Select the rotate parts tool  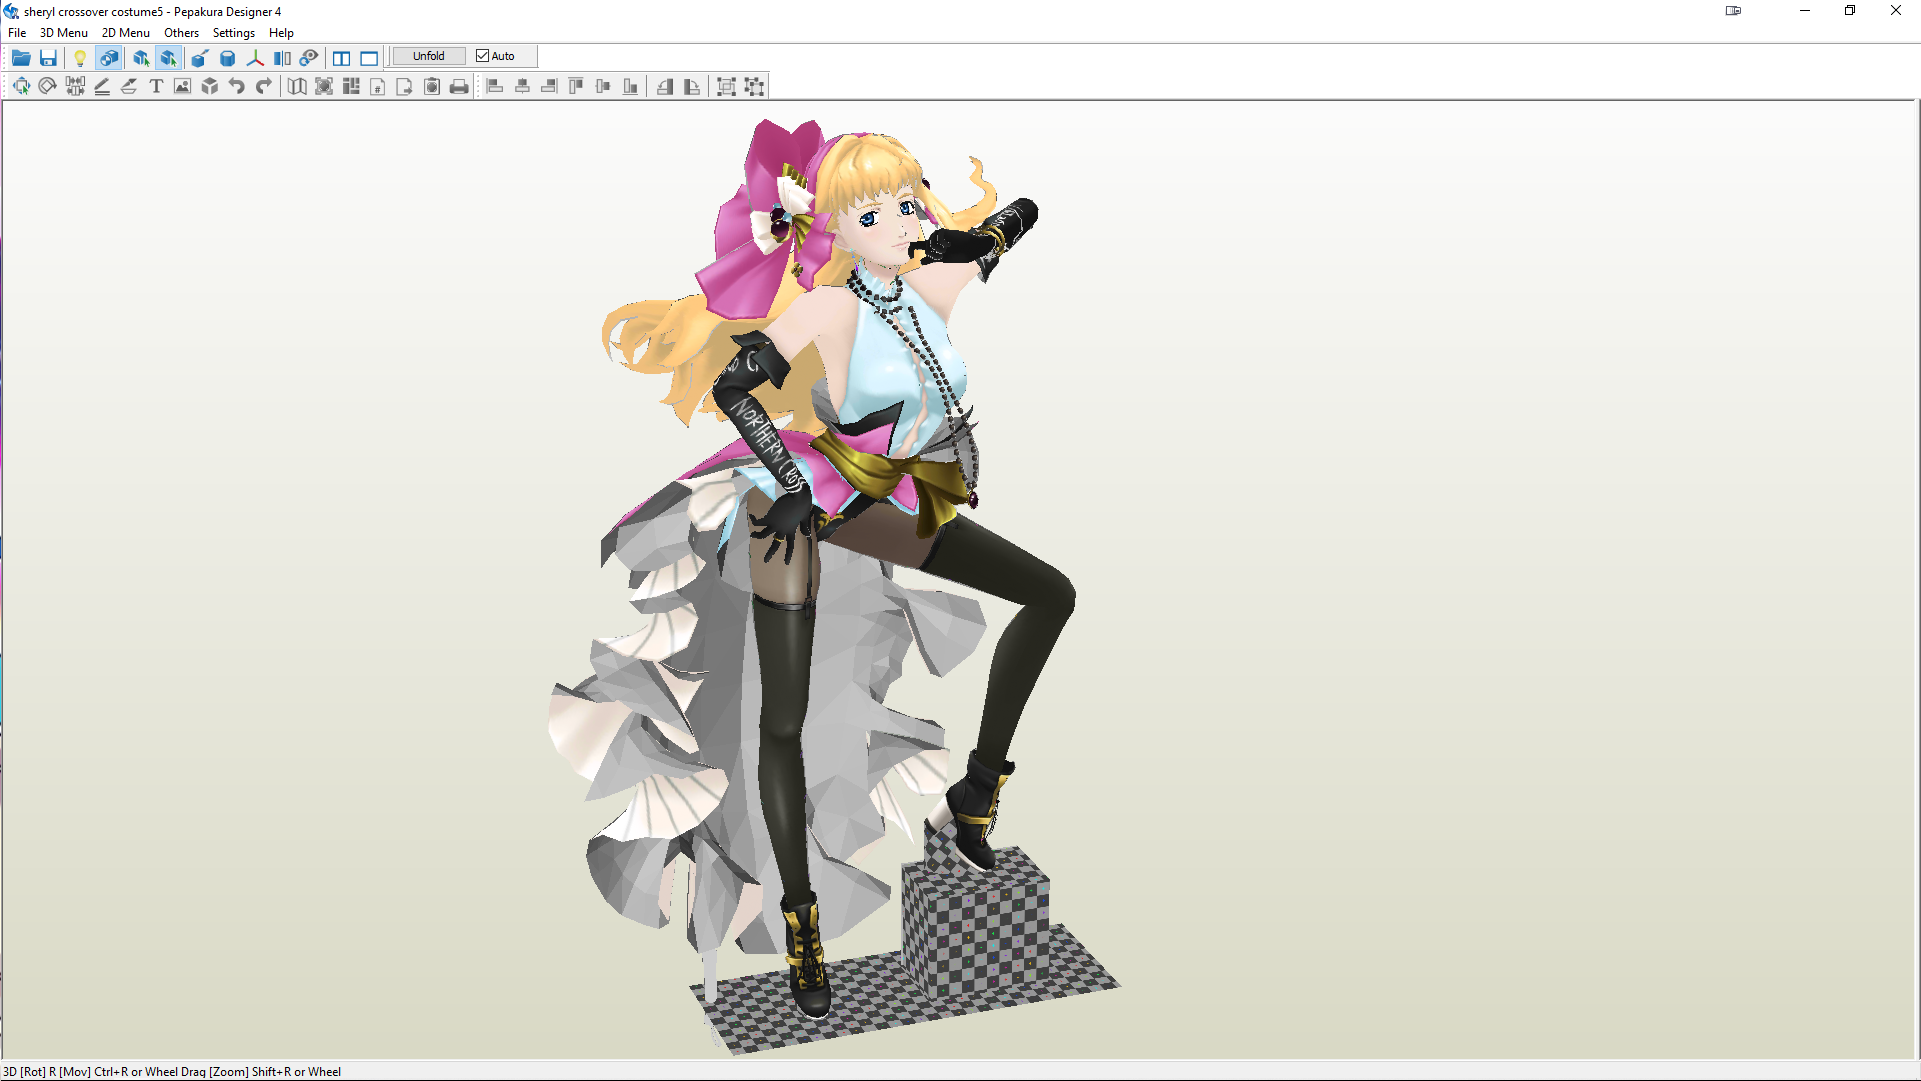click(x=47, y=86)
